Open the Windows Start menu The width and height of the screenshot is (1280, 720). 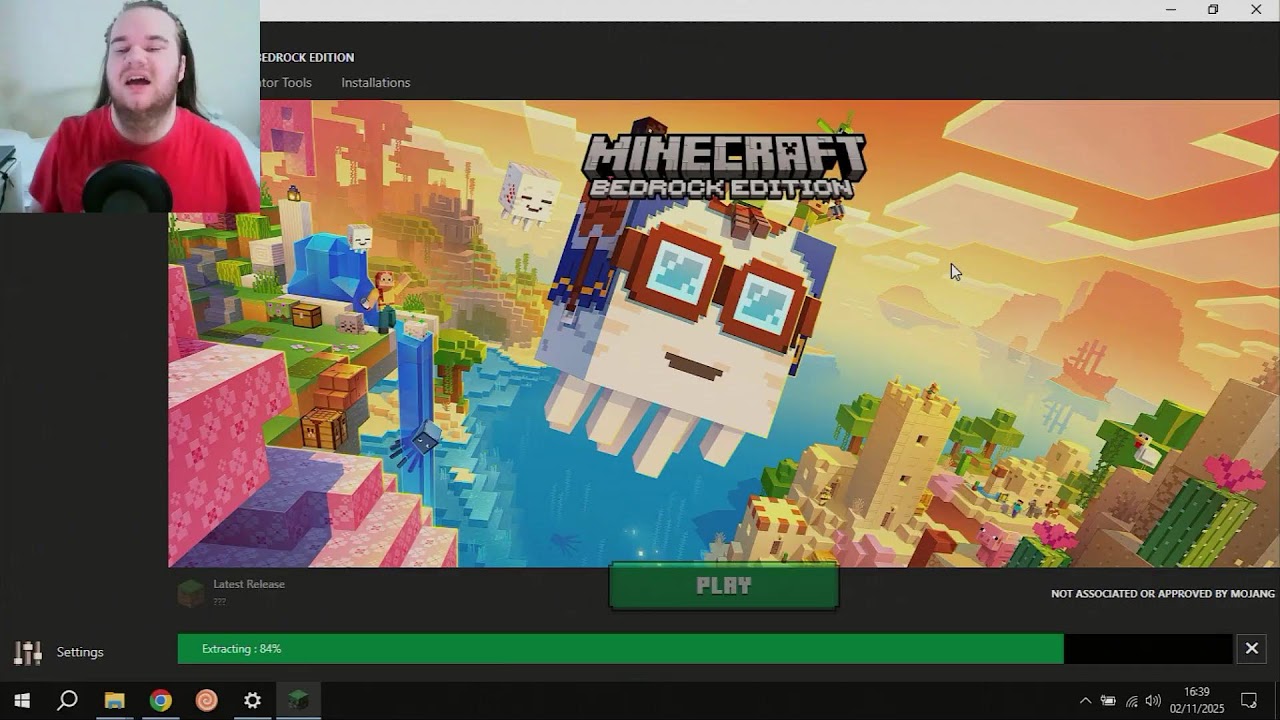22,701
